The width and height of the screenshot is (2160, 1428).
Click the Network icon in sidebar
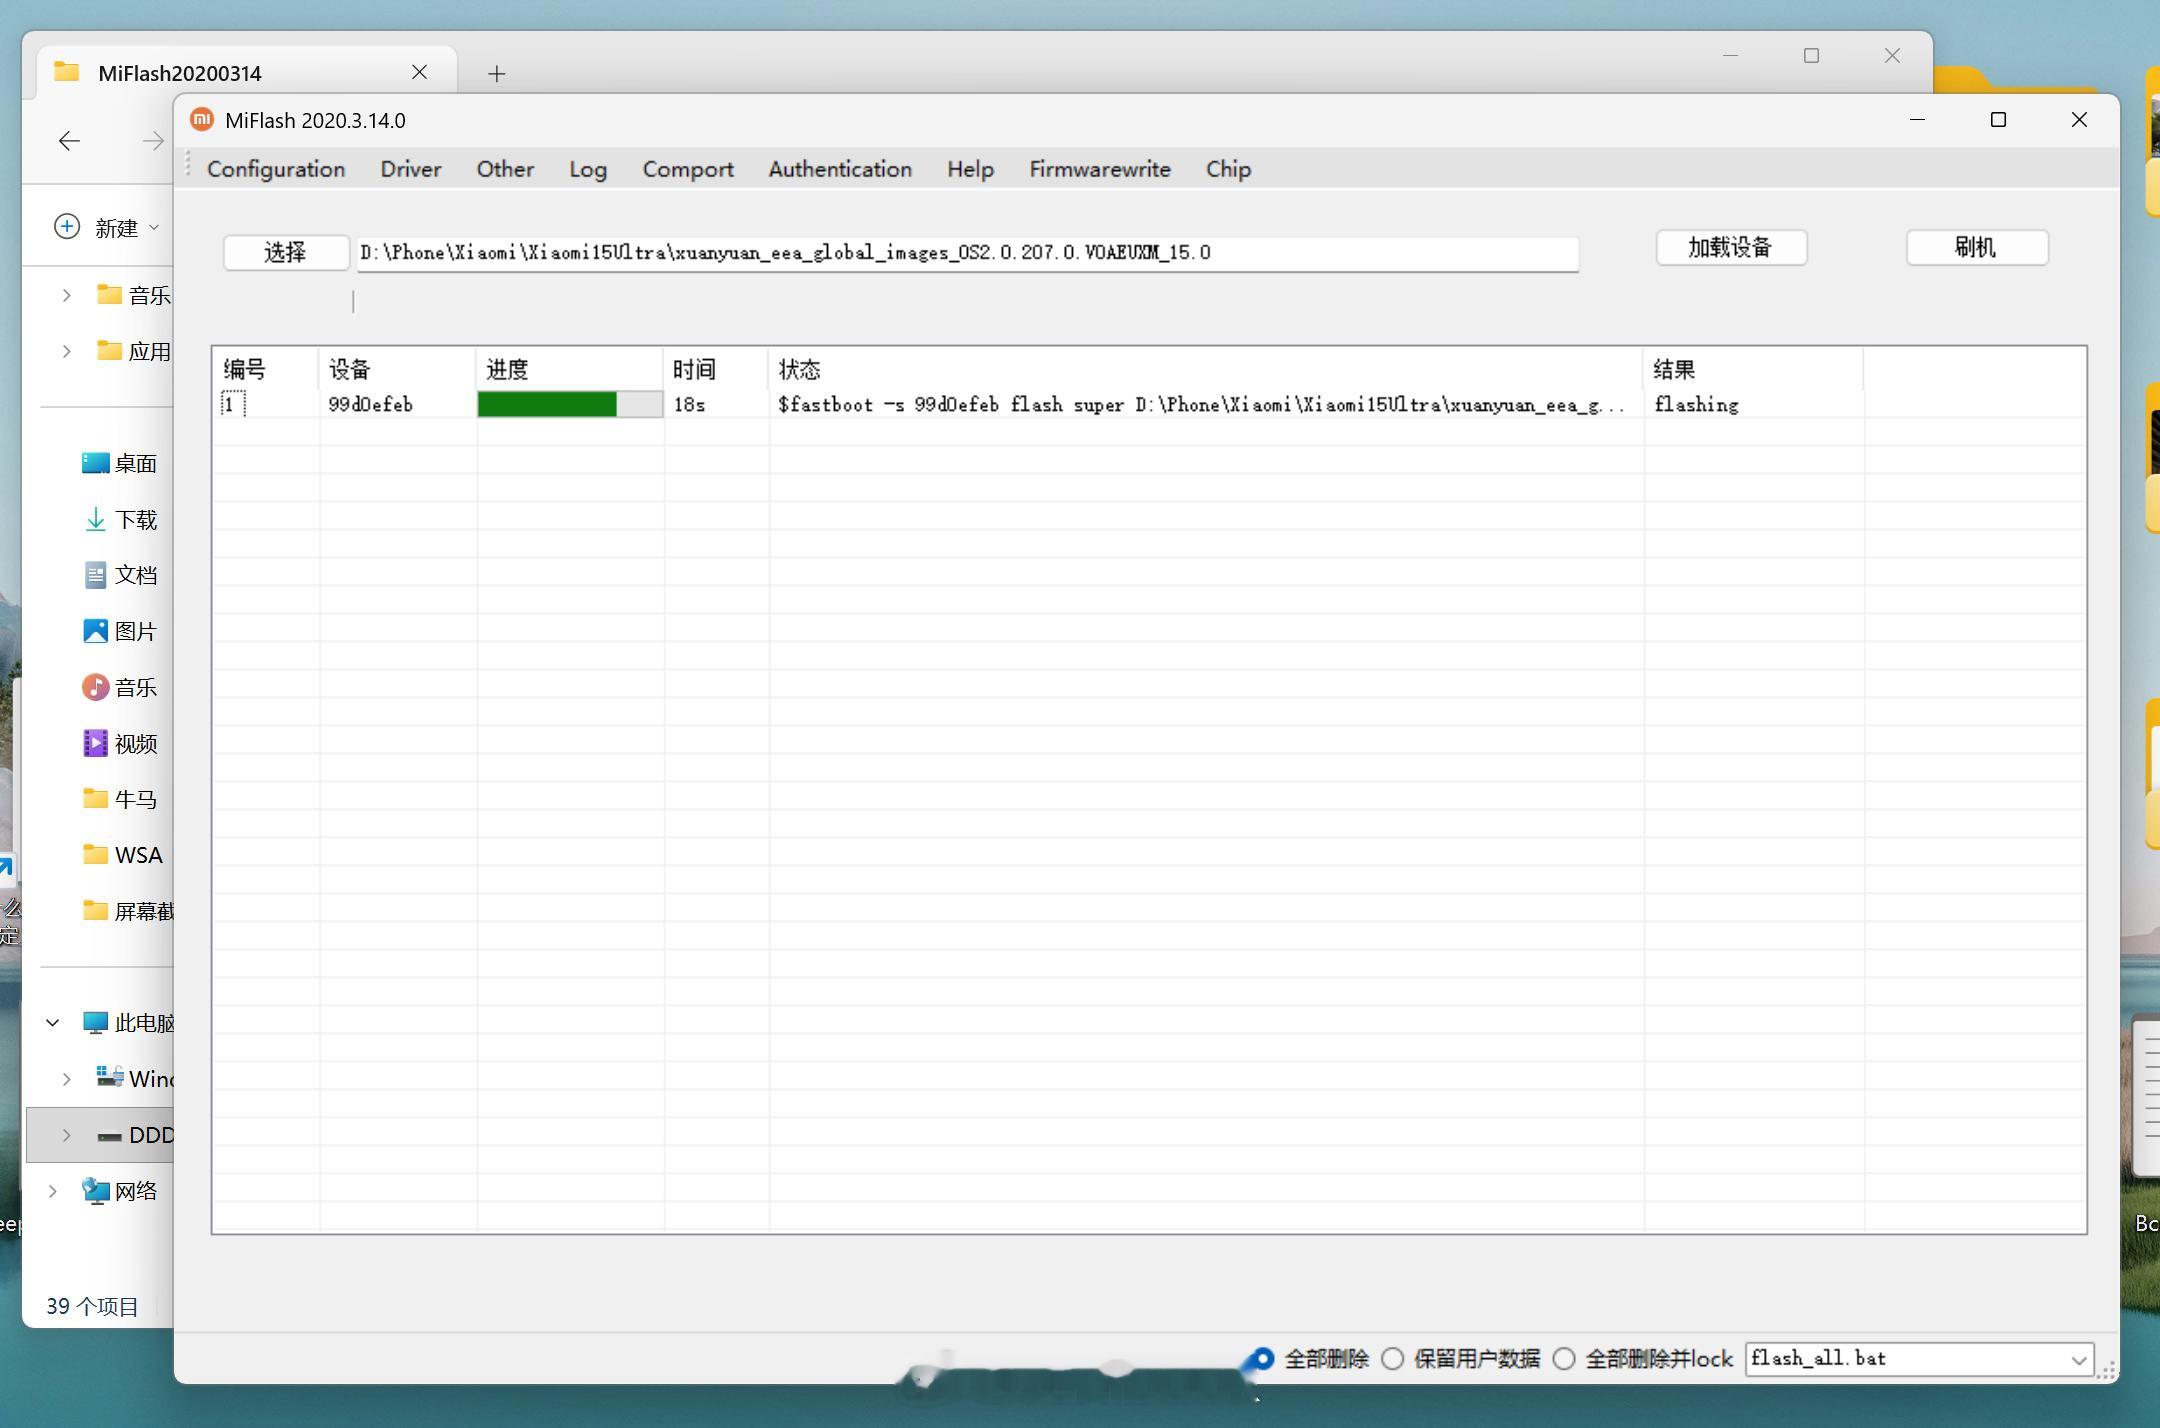click(95, 1191)
